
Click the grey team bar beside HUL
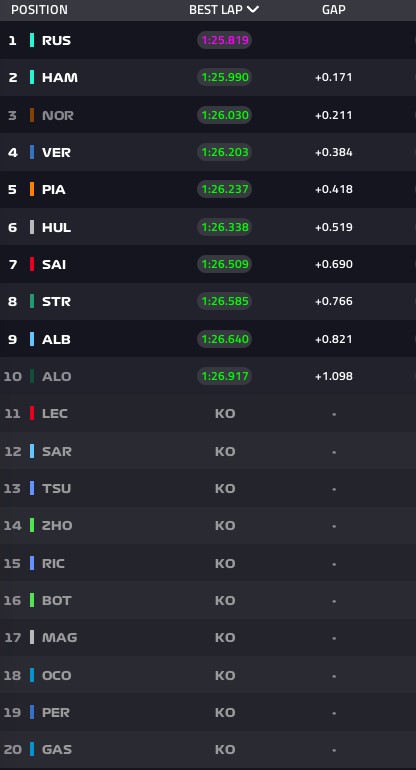32,227
